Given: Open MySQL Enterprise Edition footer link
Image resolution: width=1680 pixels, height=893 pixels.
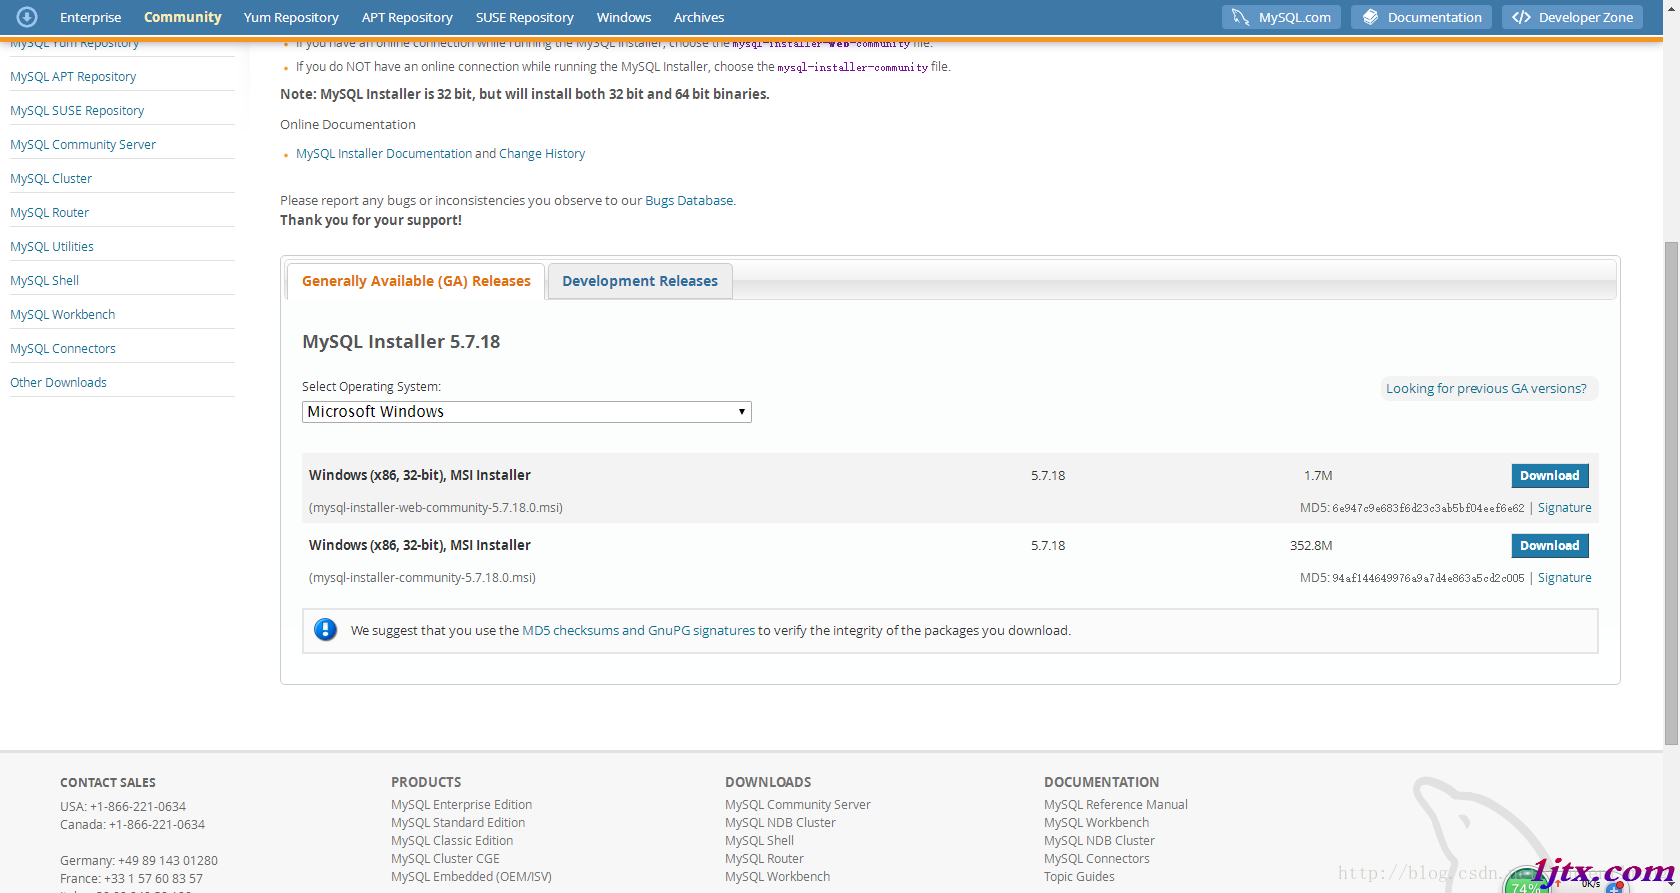Looking at the screenshot, I should pyautogui.click(x=461, y=805).
